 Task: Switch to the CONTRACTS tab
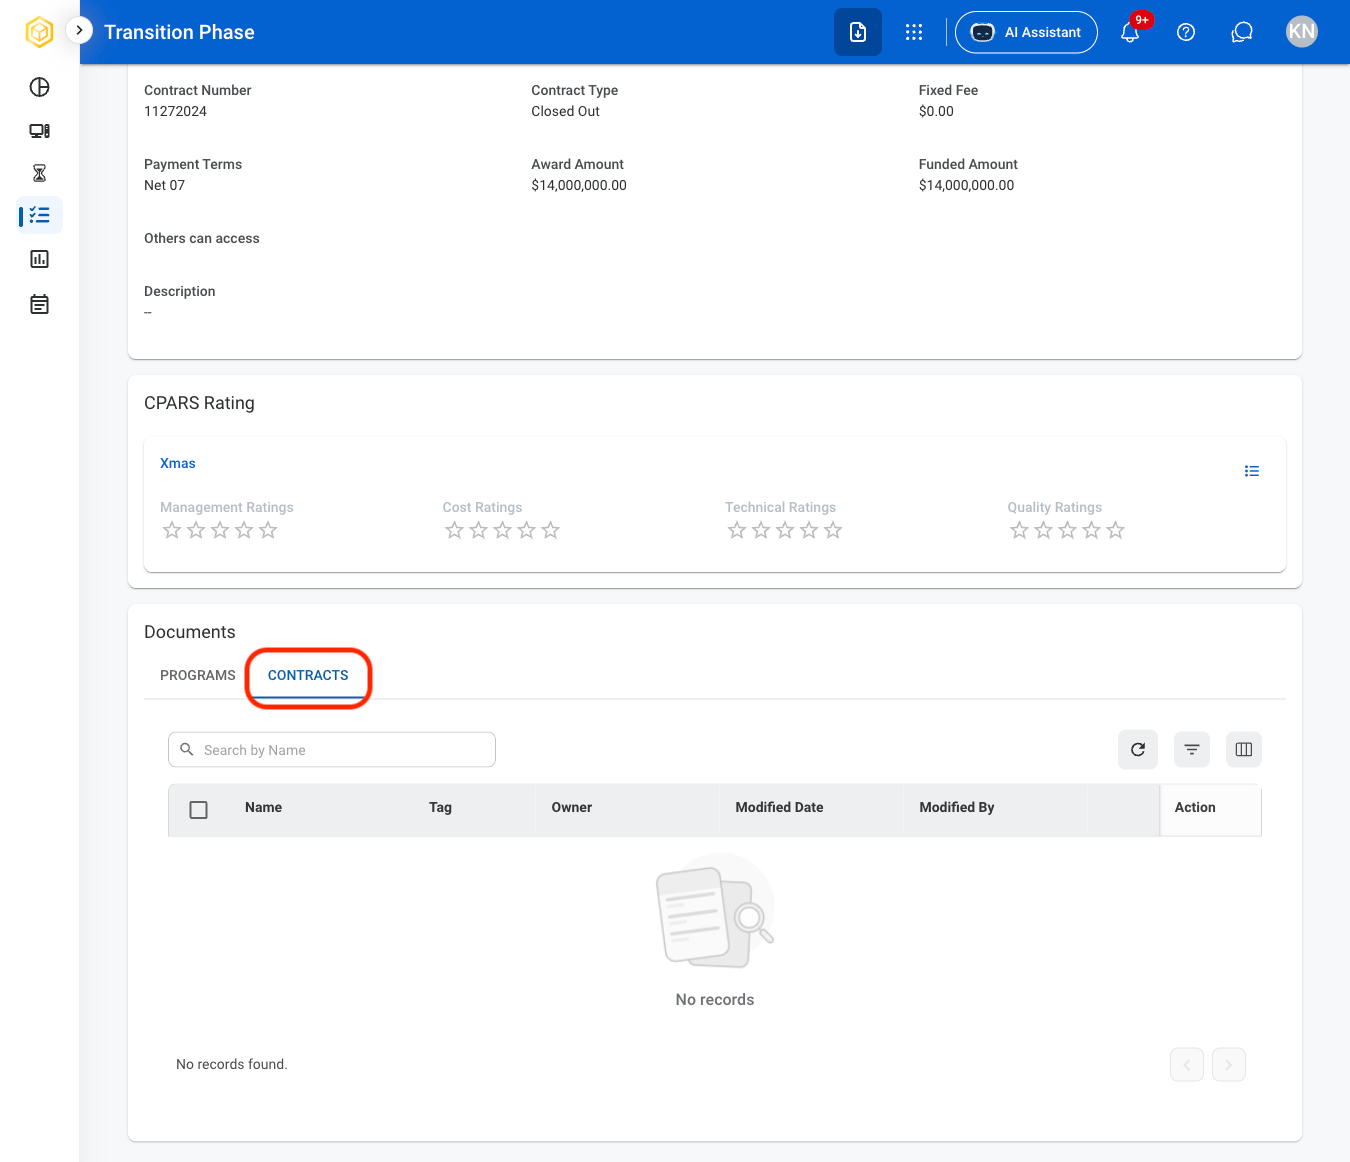(308, 675)
